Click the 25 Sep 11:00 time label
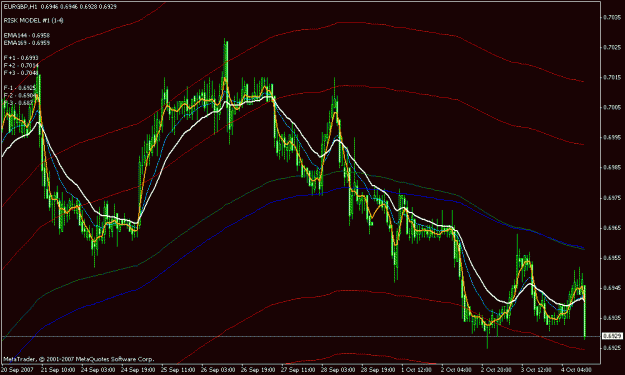The width and height of the screenshot is (625, 375). point(178,370)
